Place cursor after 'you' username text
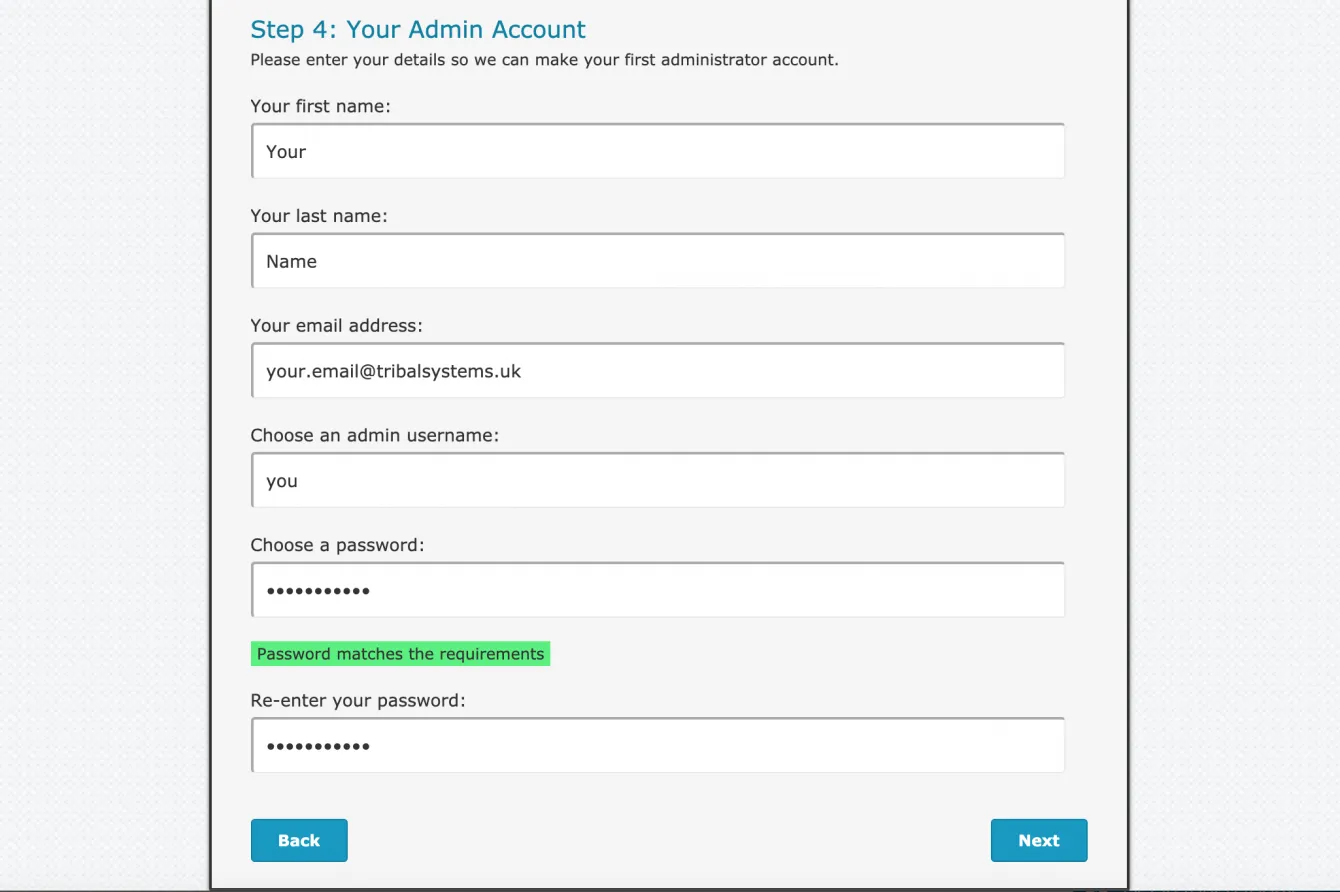The height and width of the screenshot is (892, 1340). pos(300,481)
